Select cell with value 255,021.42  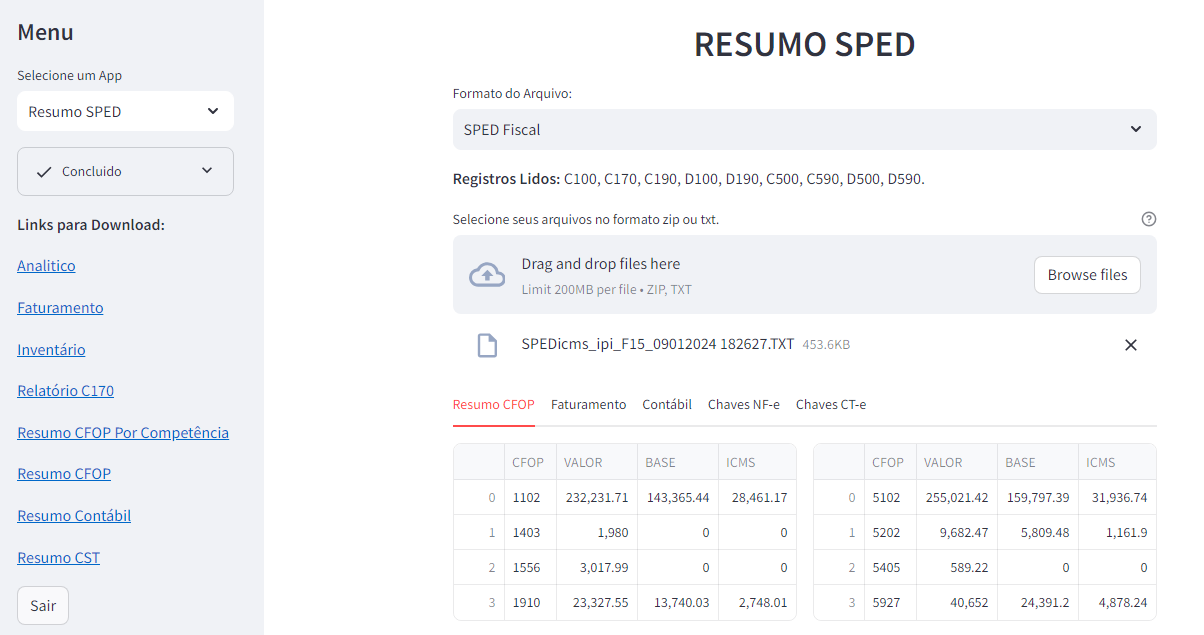(x=957, y=497)
